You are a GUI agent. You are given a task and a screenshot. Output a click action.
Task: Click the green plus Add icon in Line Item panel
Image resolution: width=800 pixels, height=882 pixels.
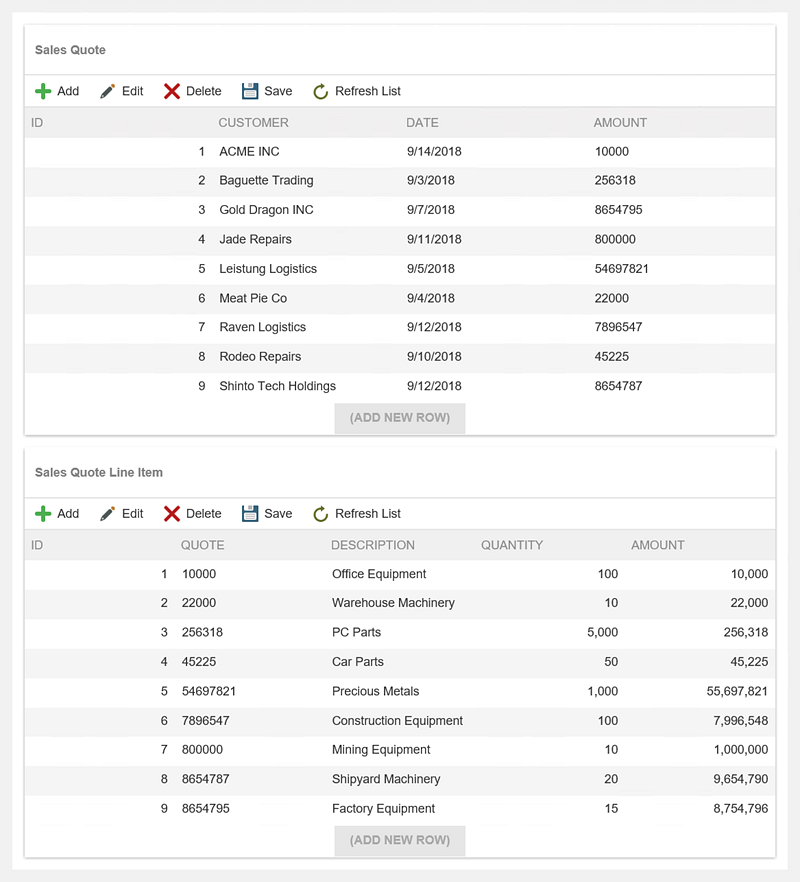click(x=43, y=514)
